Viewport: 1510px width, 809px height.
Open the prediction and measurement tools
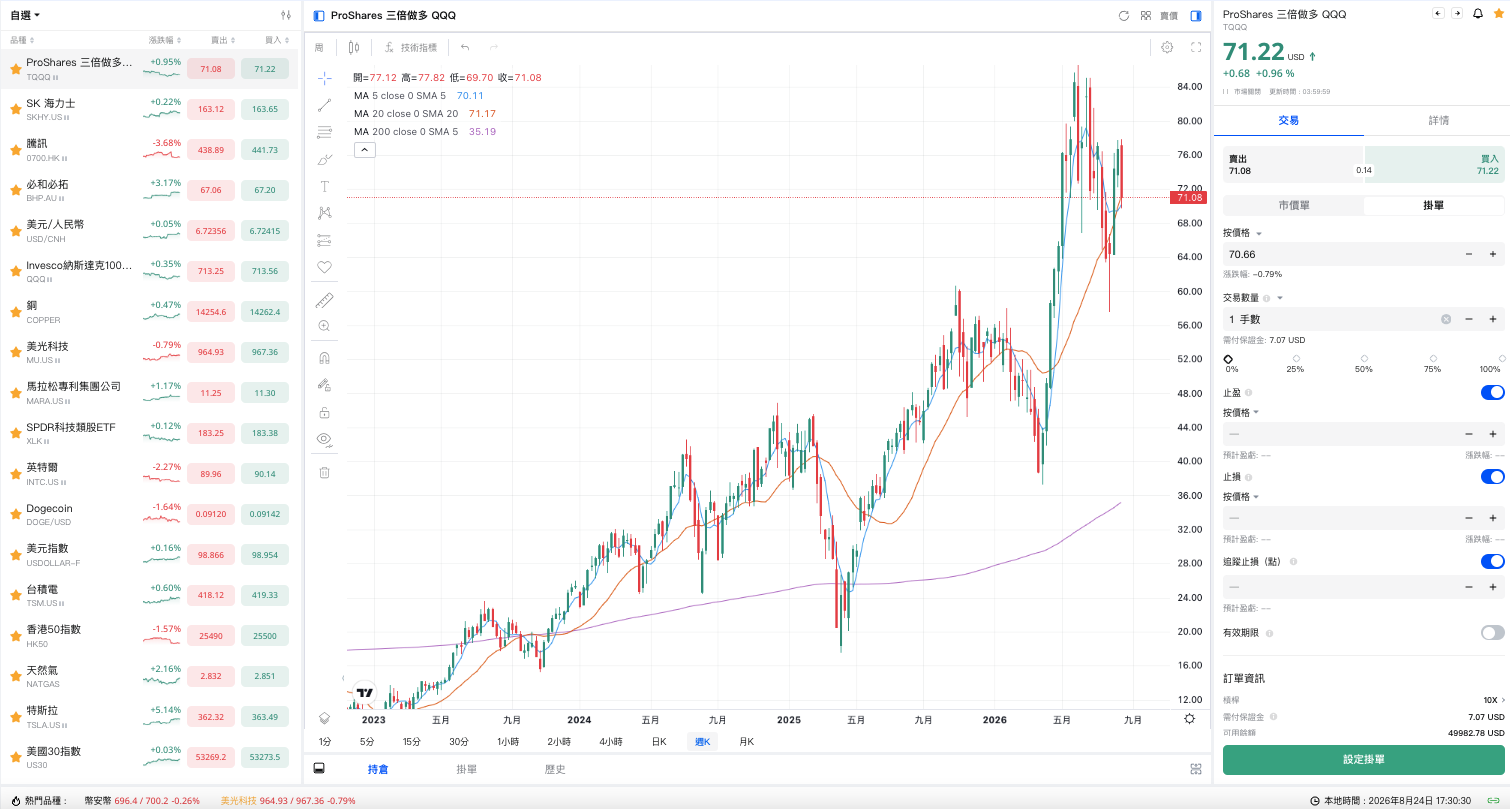click(324, 240)
